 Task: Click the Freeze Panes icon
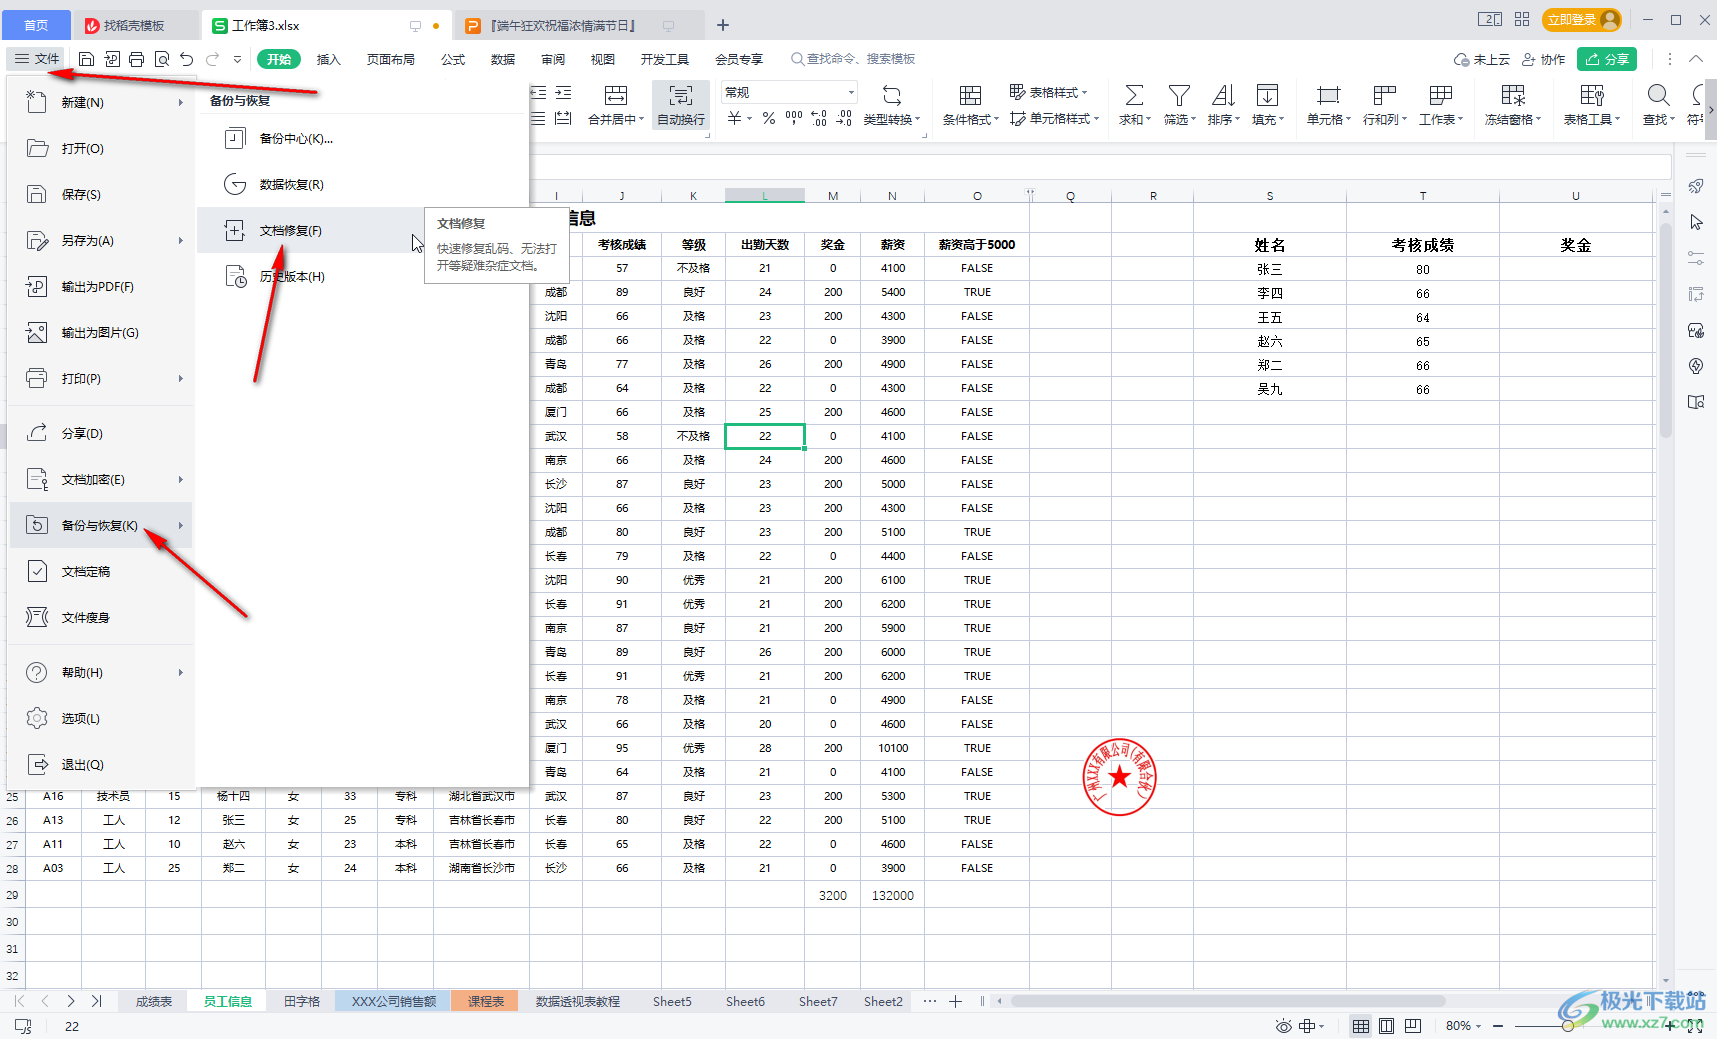click(x=1513, y=95)
